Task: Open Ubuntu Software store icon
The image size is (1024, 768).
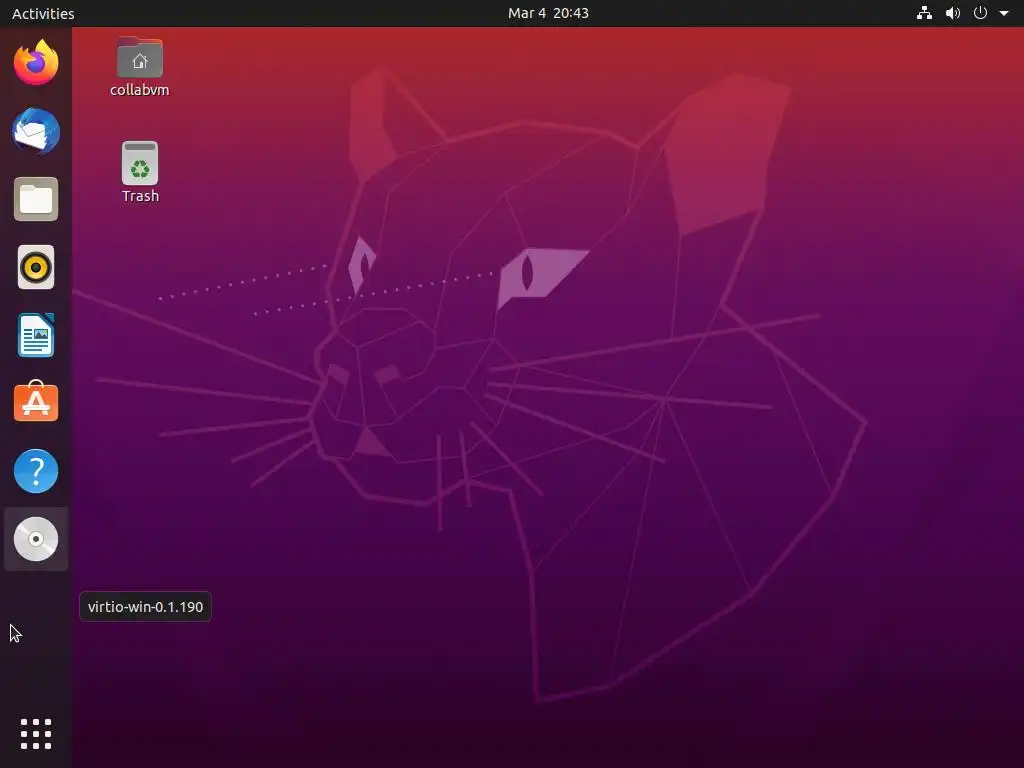Action: [x=36, y=402]
